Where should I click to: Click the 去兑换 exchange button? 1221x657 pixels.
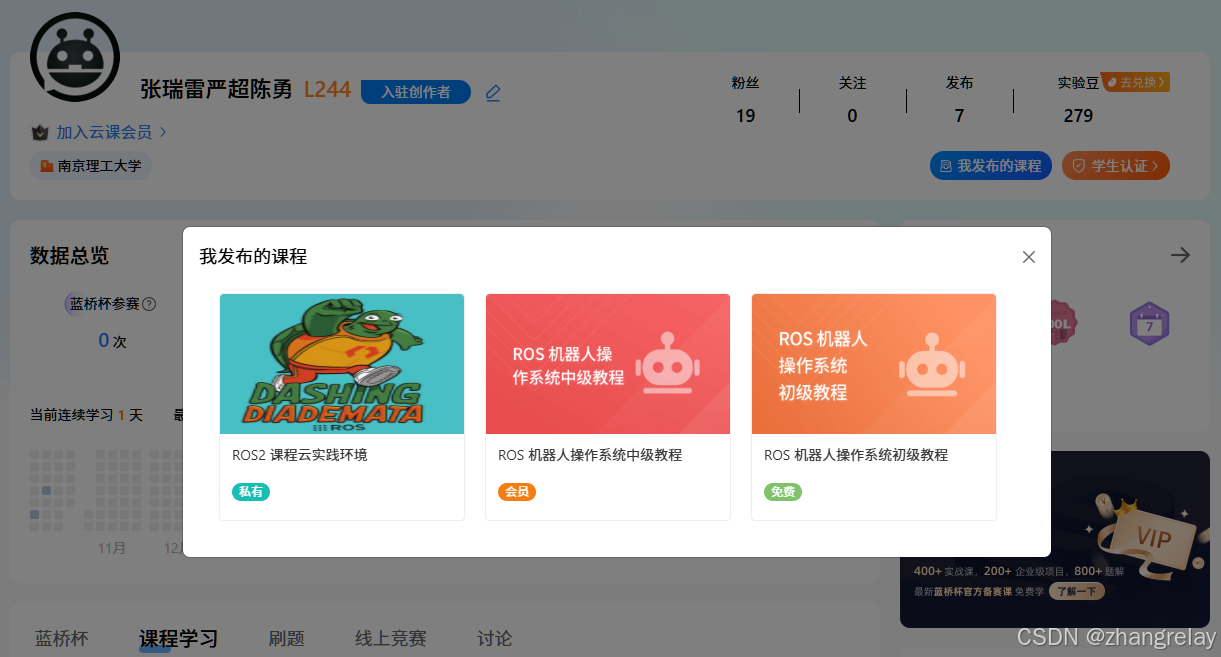pyautogui.click(x=1137, y=82)
